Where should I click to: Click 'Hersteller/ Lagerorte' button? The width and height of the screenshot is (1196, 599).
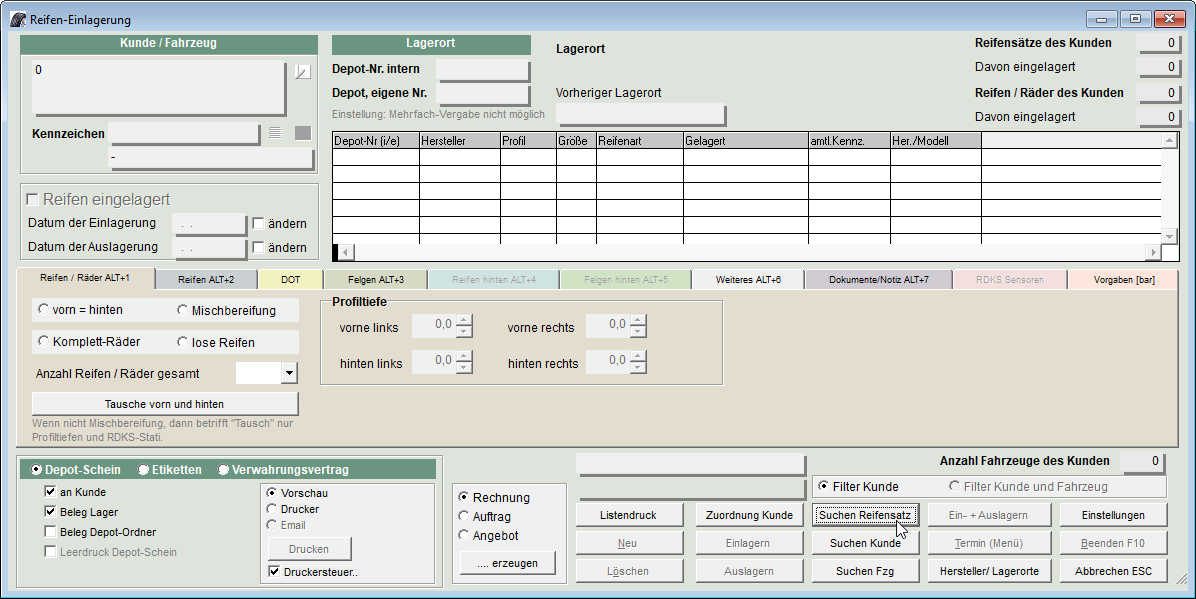989,571
